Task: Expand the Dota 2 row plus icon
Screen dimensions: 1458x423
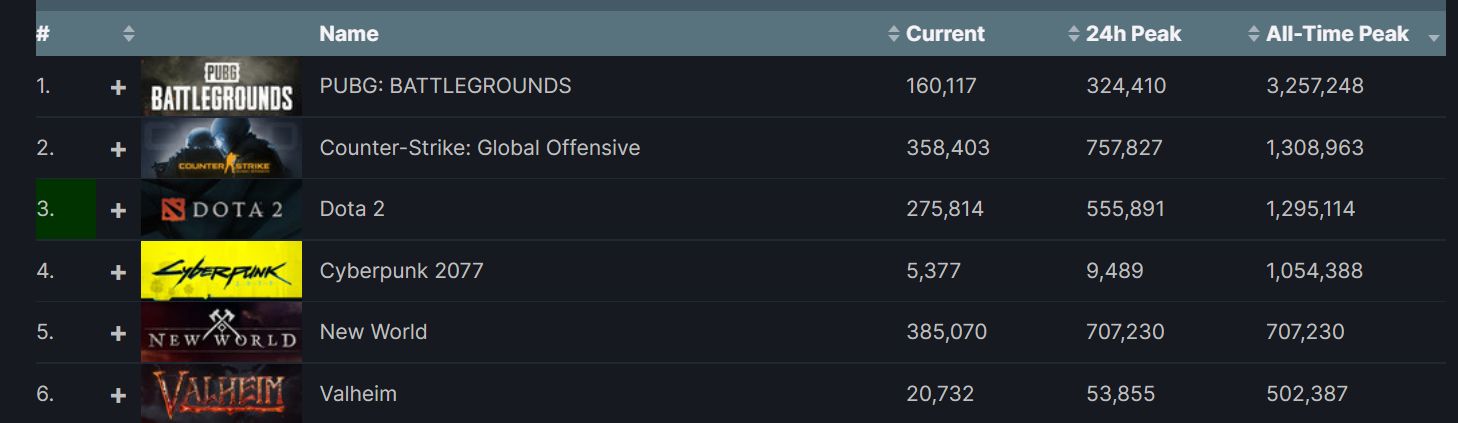Action: (118, 210)
